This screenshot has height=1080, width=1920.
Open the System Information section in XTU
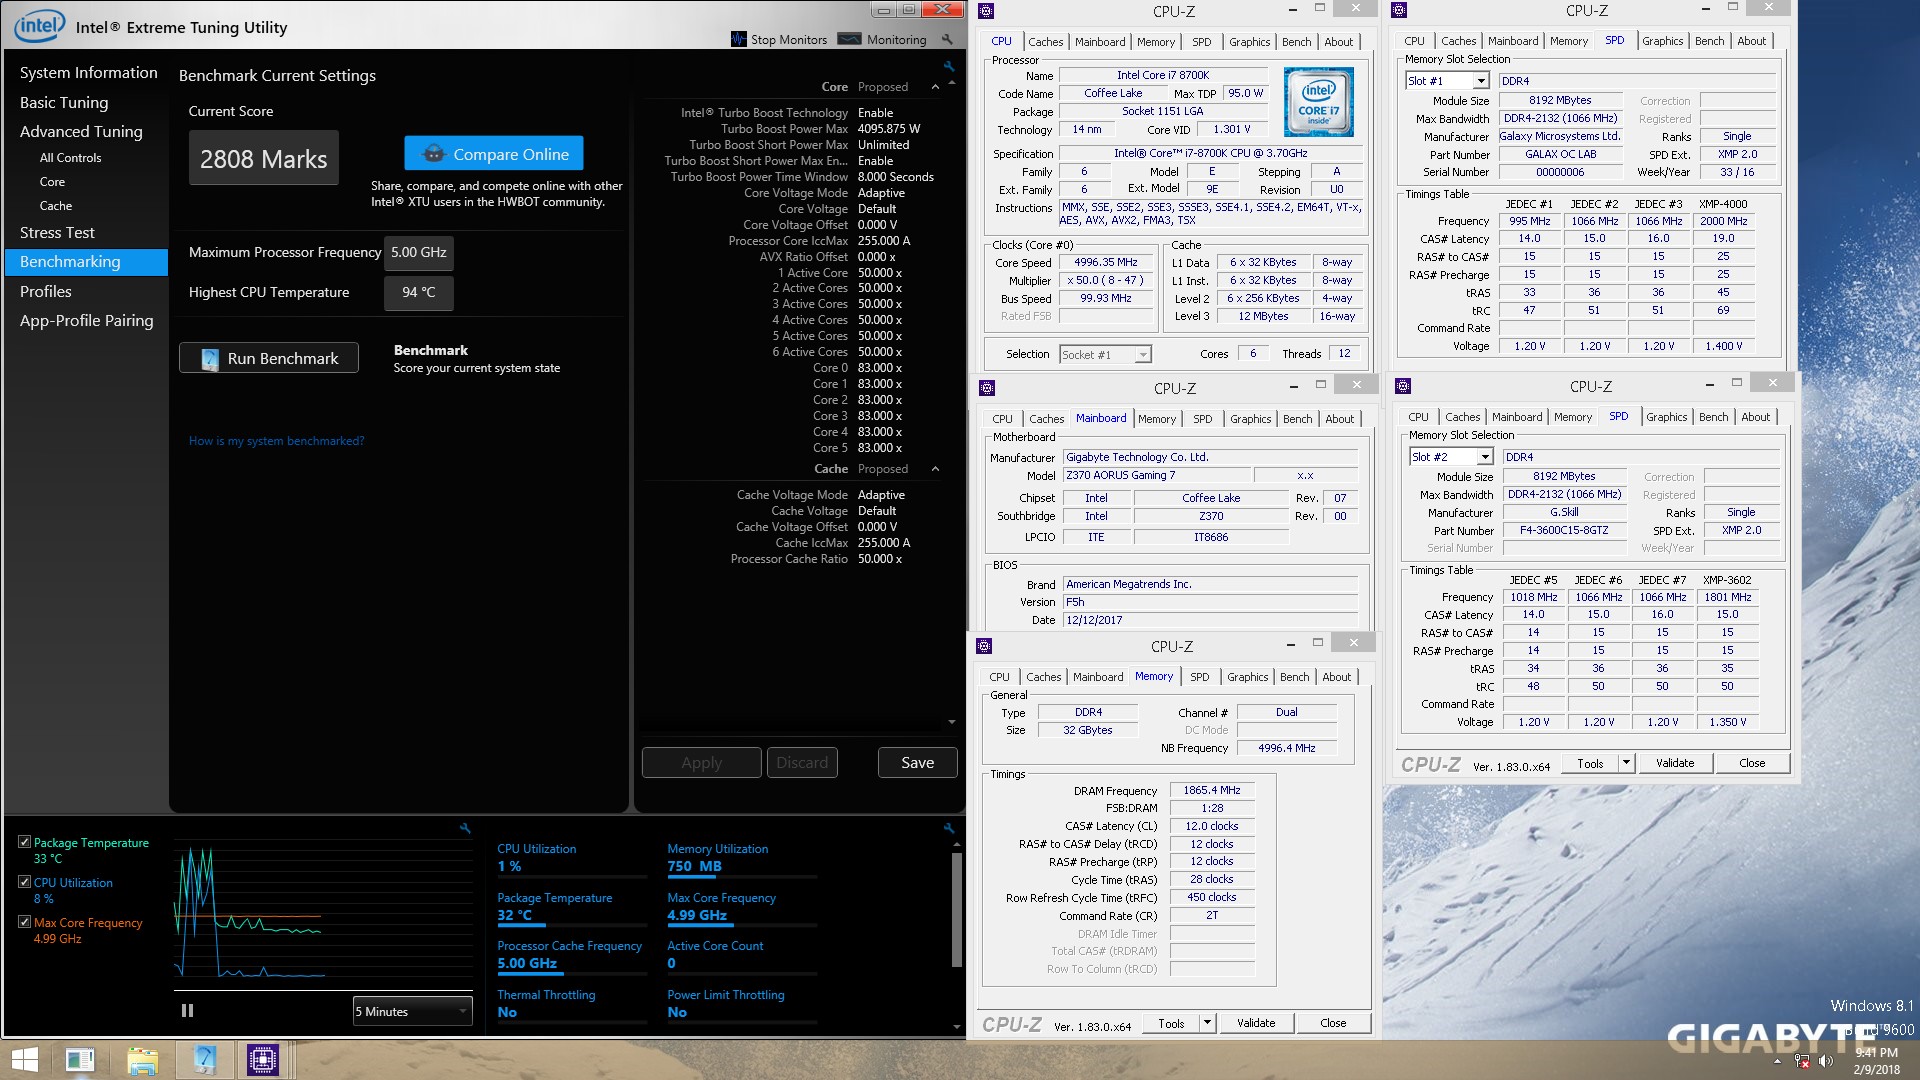tap(89, 73)
